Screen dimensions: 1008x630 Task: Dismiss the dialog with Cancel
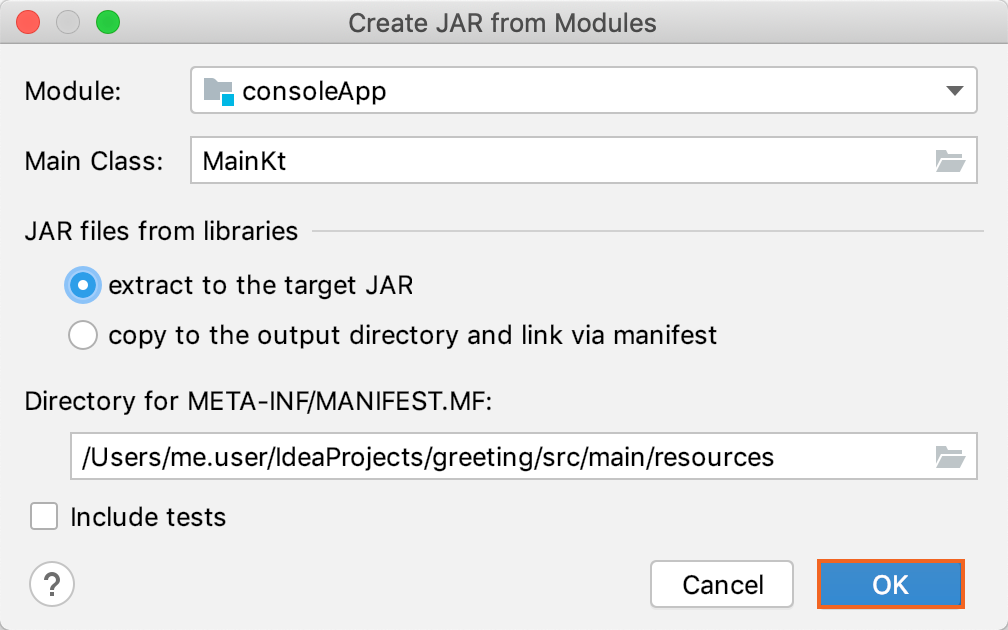point(721,584)
